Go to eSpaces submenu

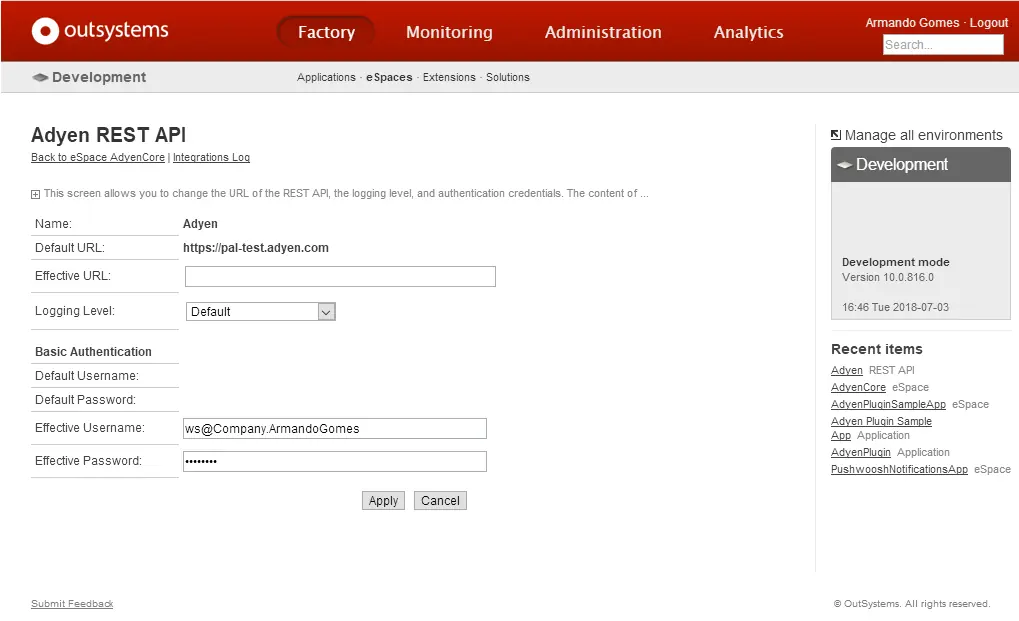[389, 77]
